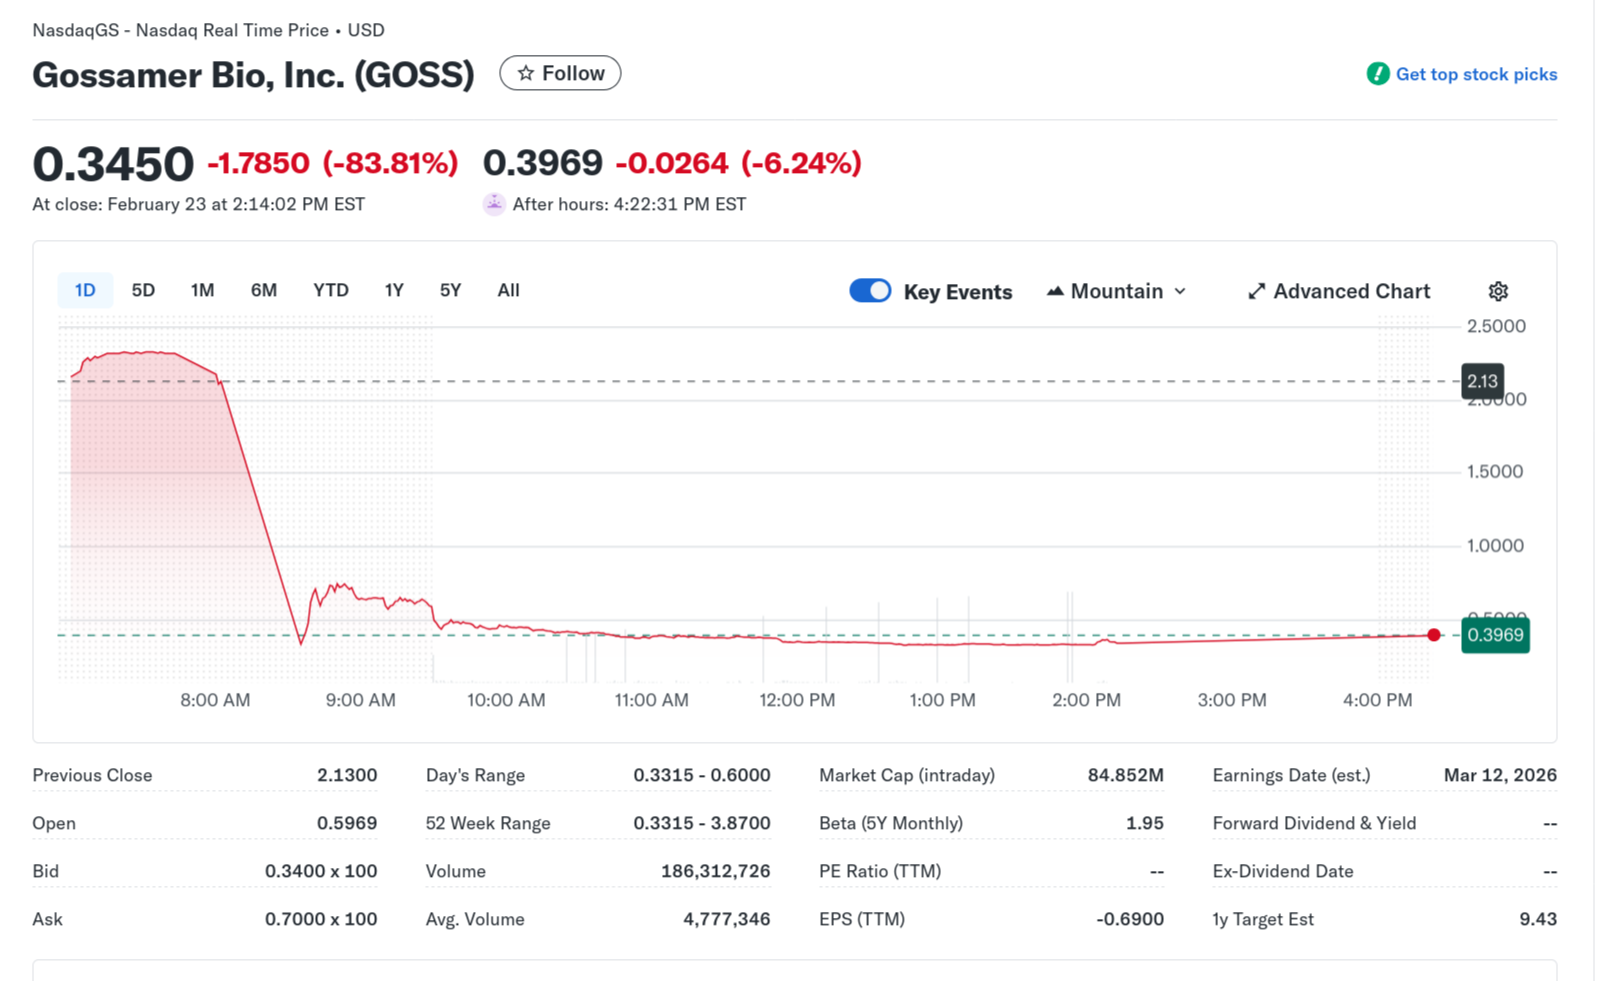Show the 5Y chart range

(x=450, y=290)
